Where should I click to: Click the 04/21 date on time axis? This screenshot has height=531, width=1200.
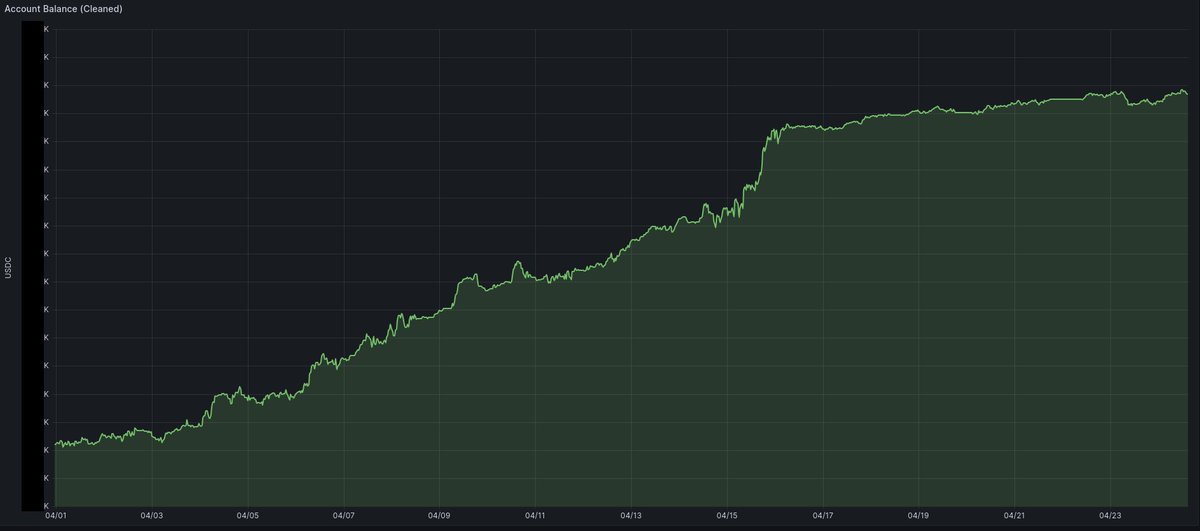[1015, 516]
